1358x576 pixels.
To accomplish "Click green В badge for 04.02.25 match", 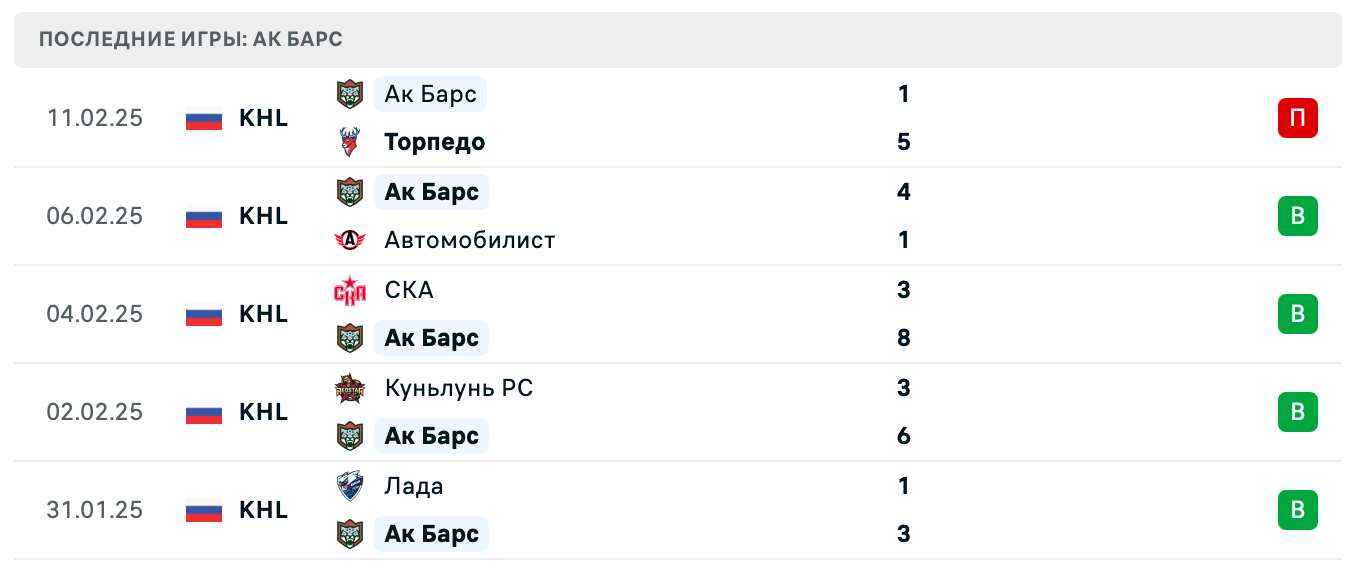I will (x=1297, y=314).
